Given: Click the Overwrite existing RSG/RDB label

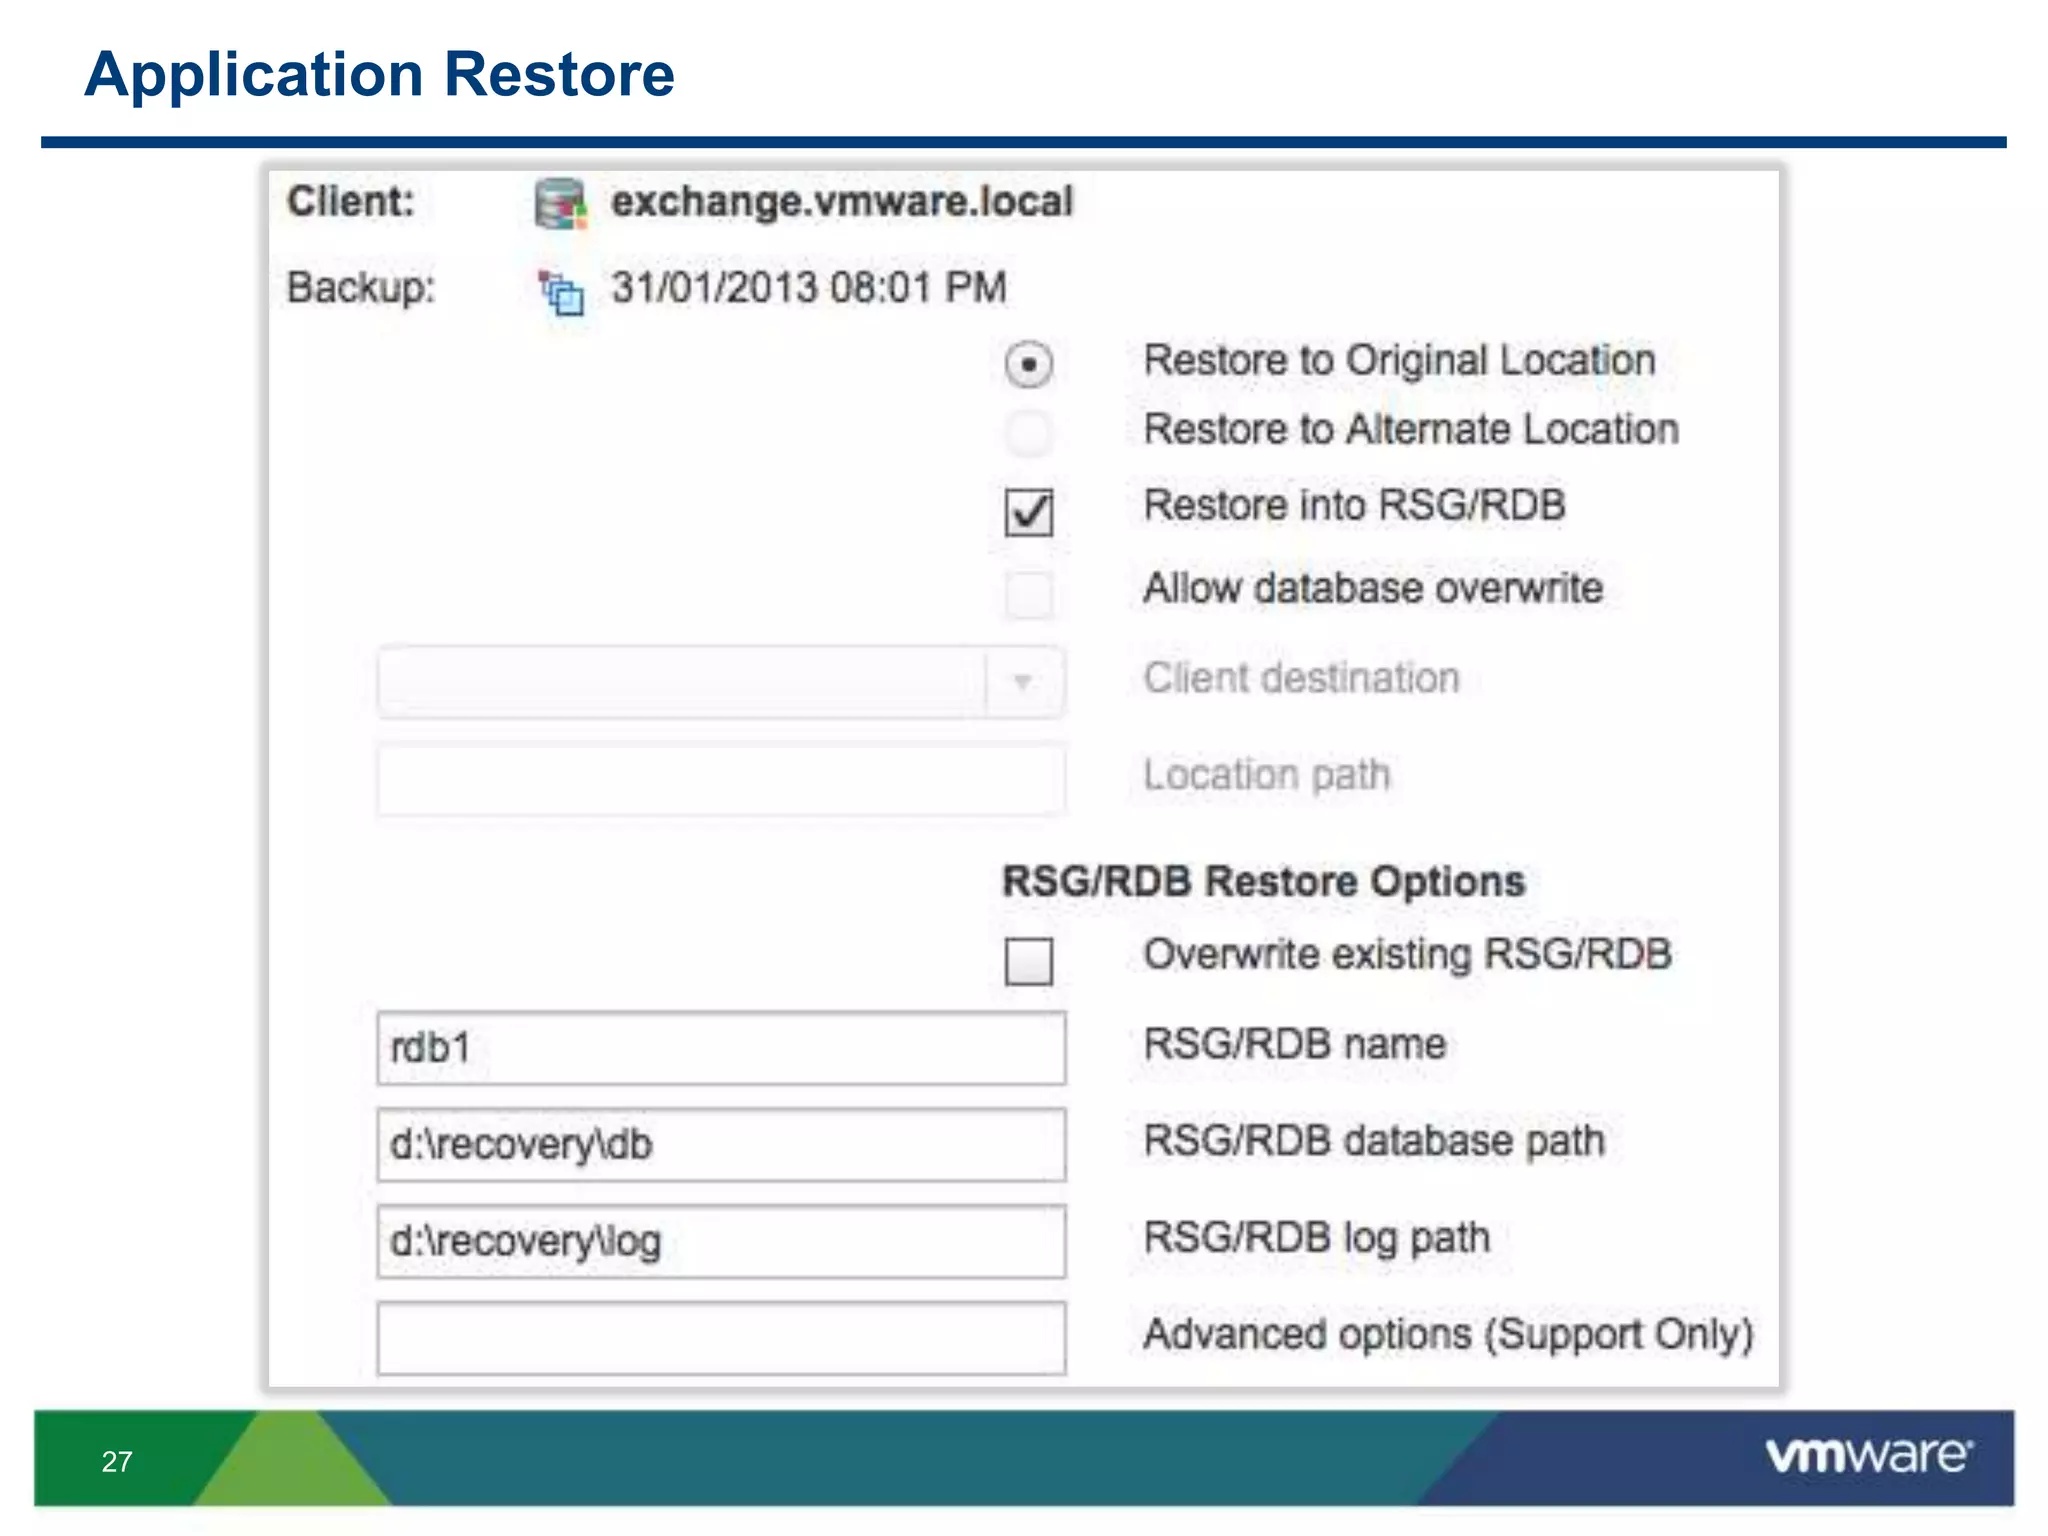Looking at the screenshot, I should [x=1407, y=954].
